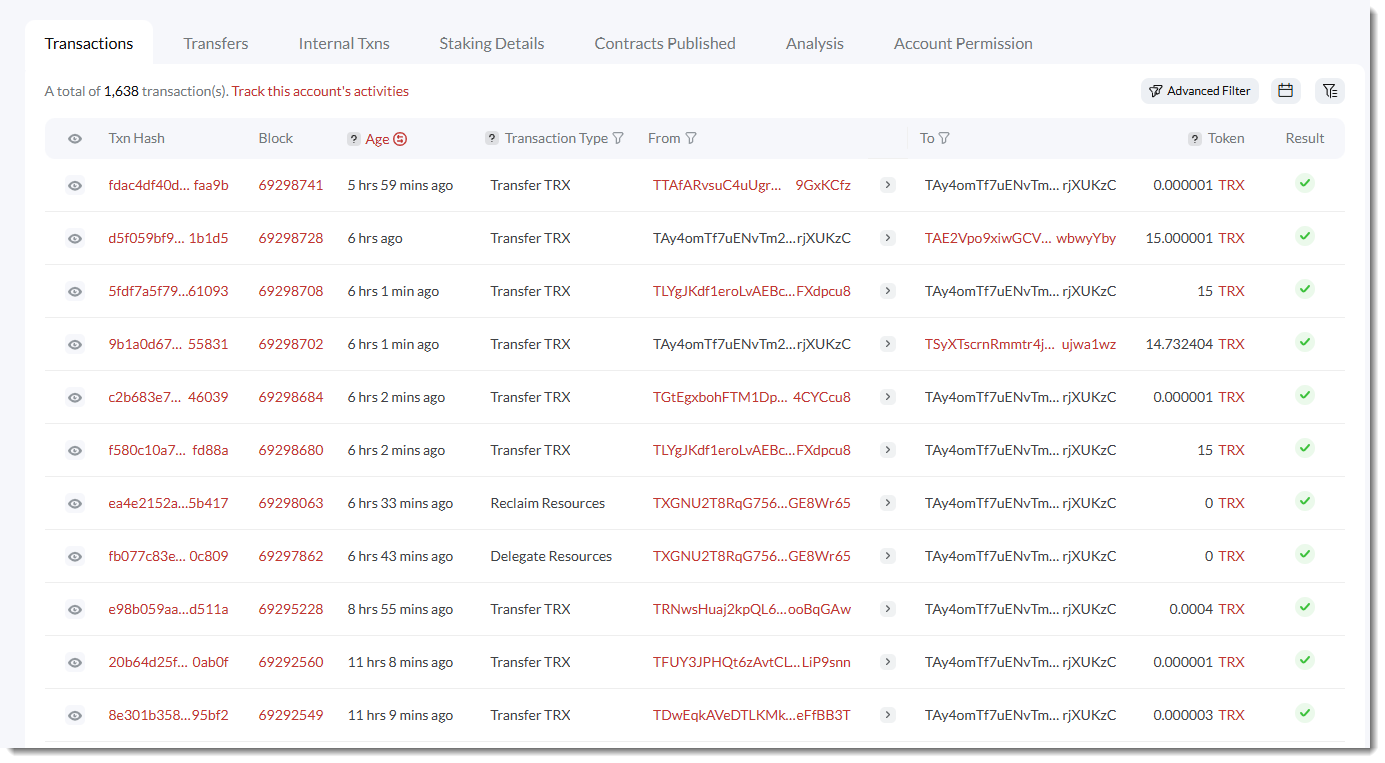Click arrow chevron in row block 69298708
Viewport: 1385px width, 763px height.
click(x=887, y=291)
